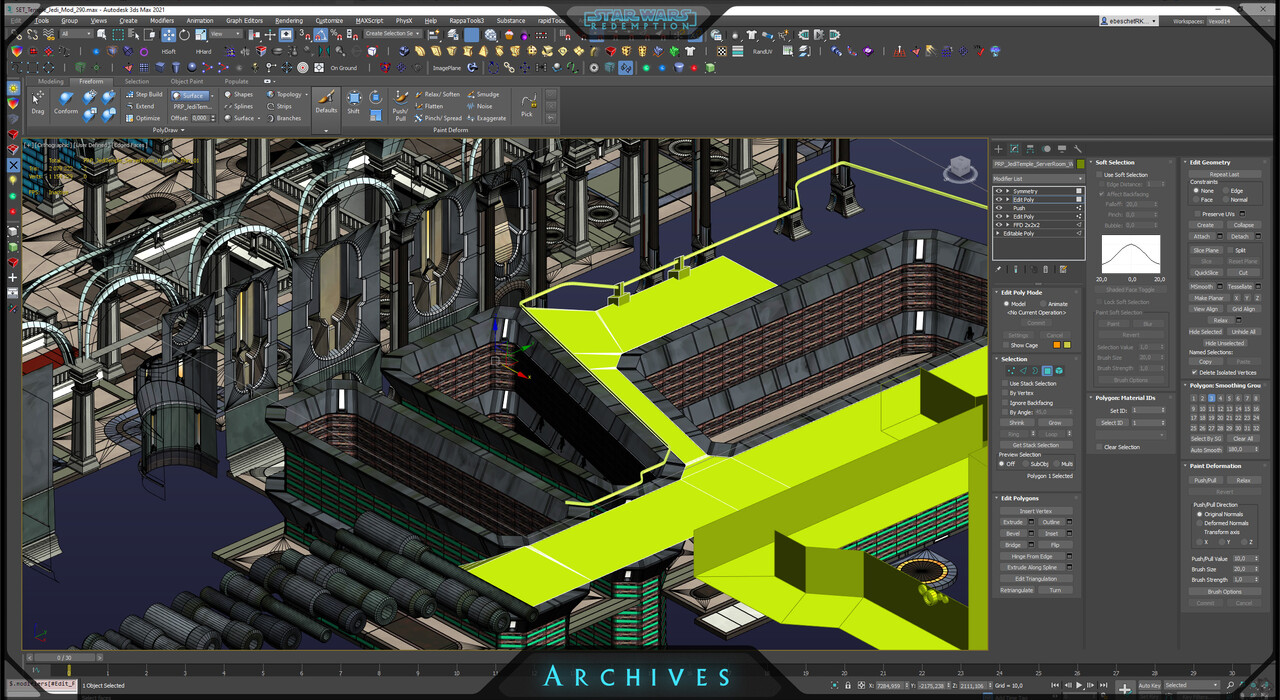The image size is (1280, 700).
Task: Open the MAXScript menu
Action: coord(369,20)
